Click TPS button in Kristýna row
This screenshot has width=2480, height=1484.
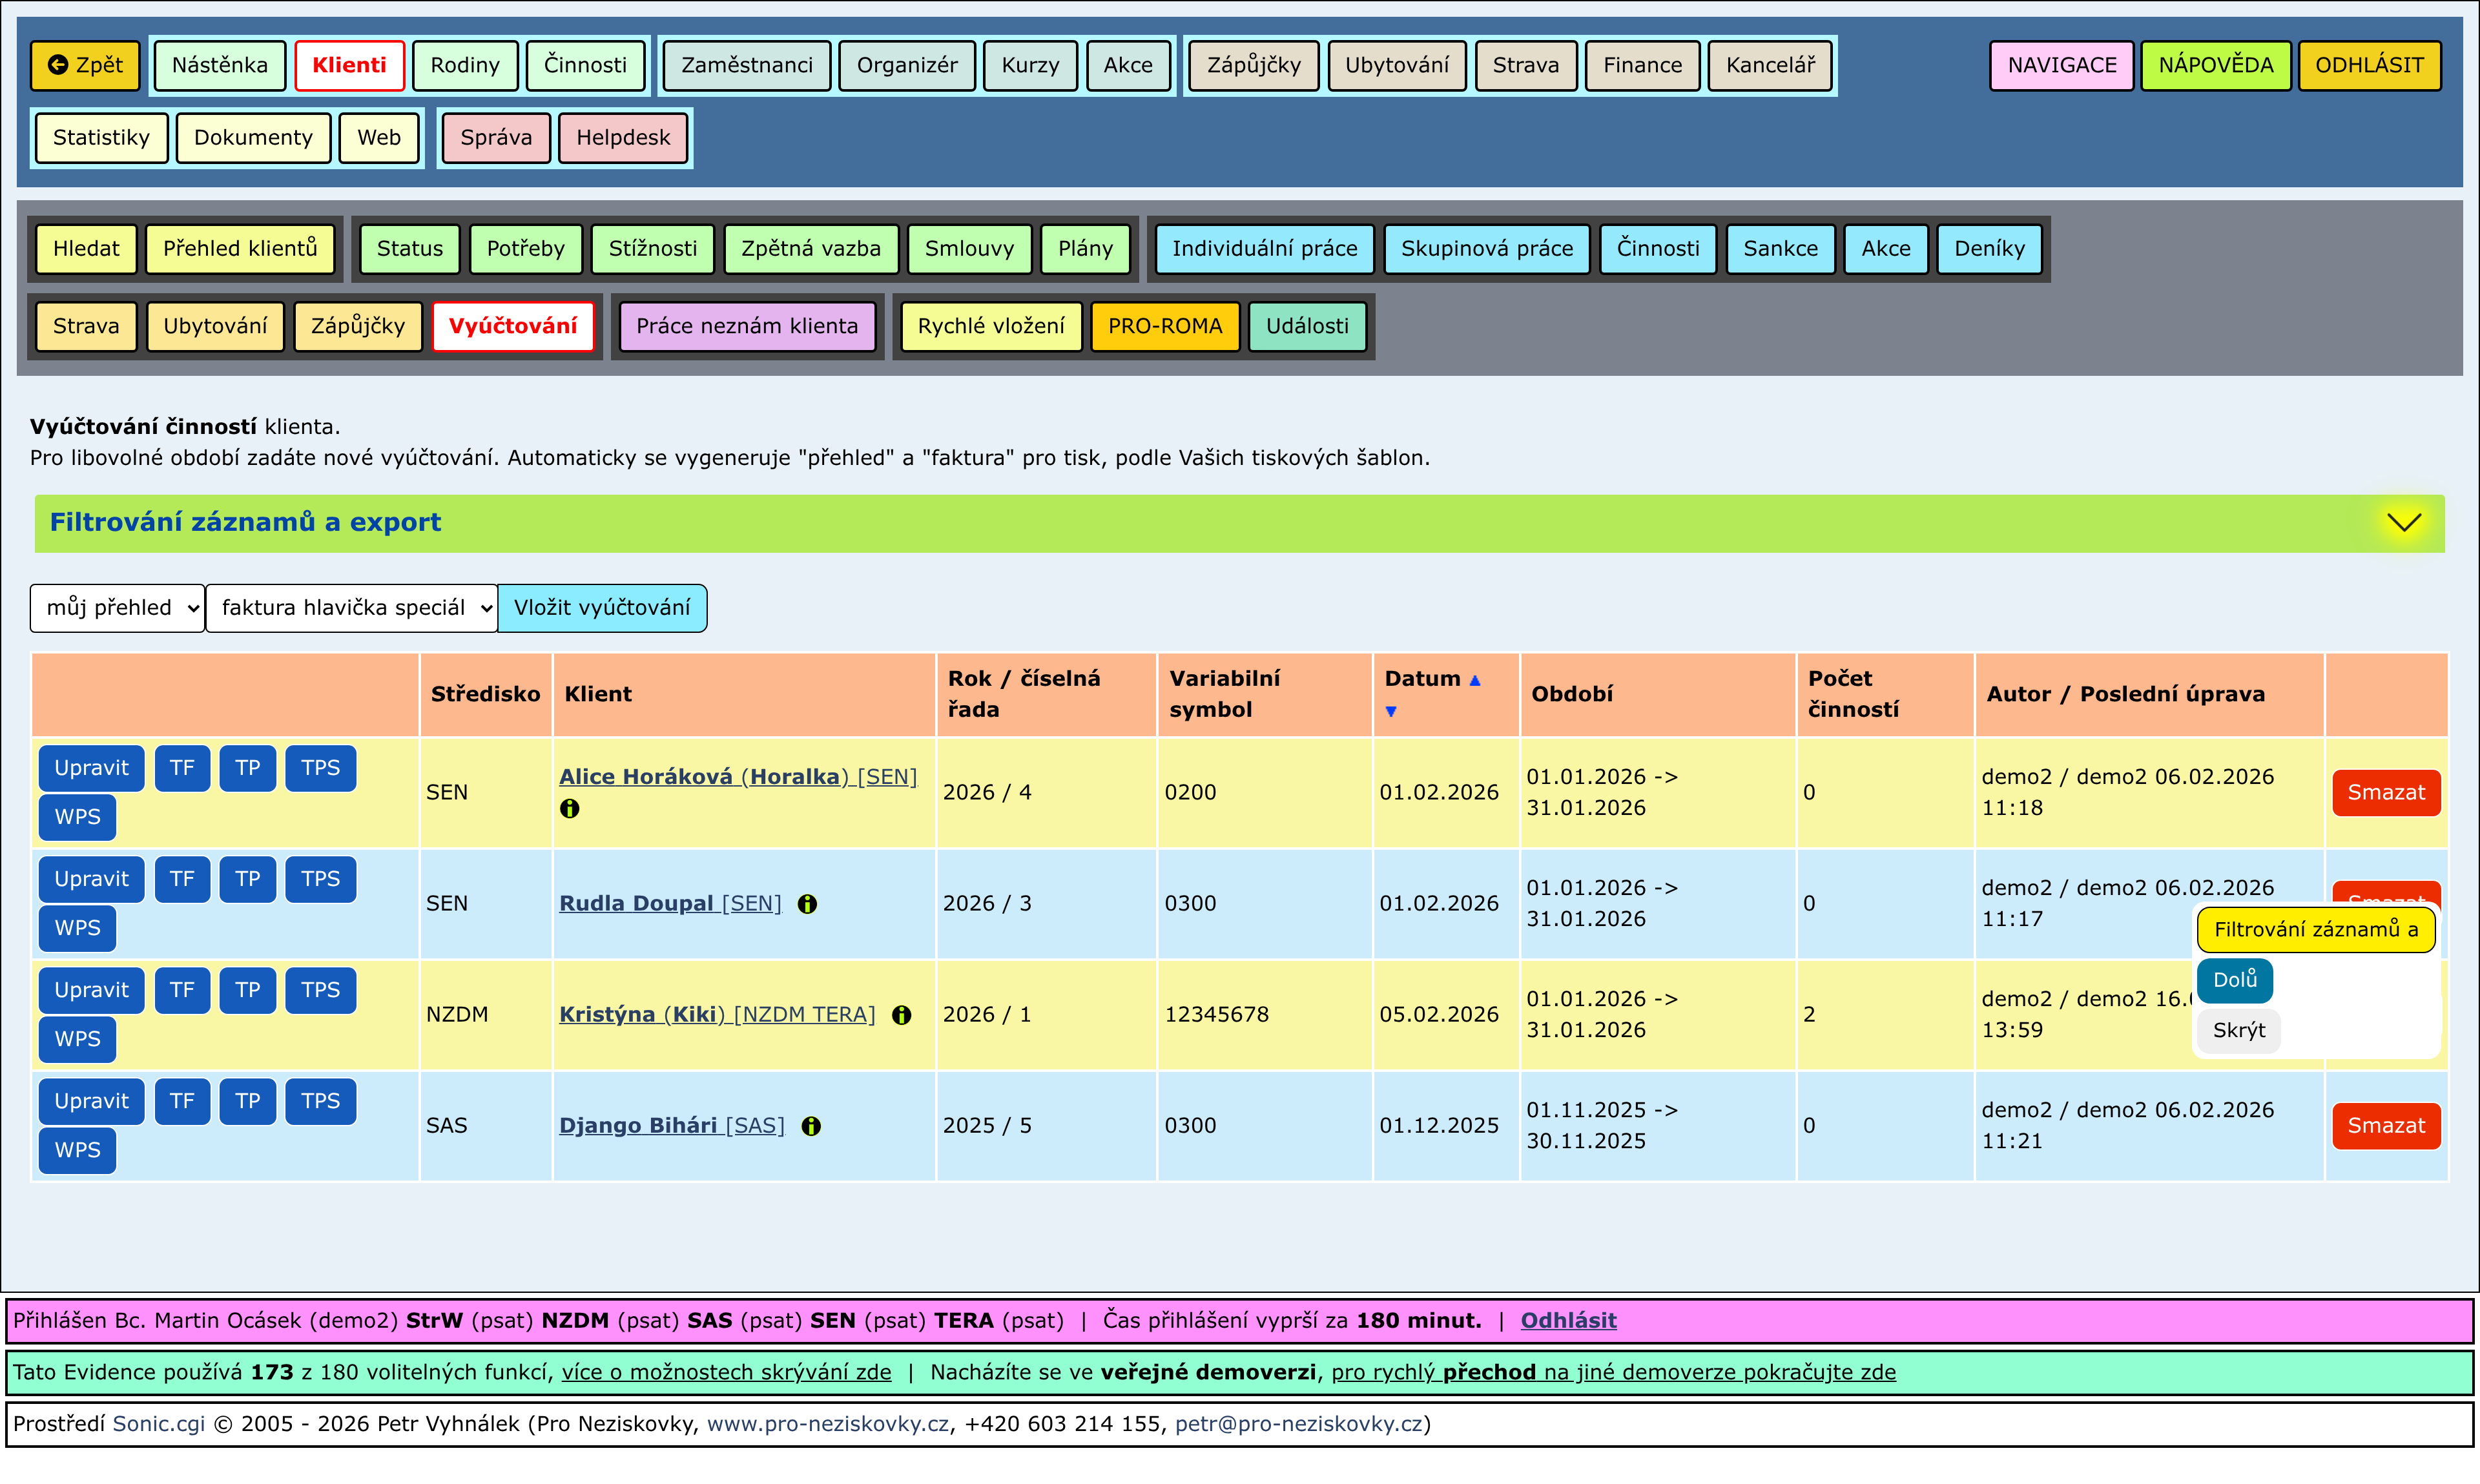(320, 990)
